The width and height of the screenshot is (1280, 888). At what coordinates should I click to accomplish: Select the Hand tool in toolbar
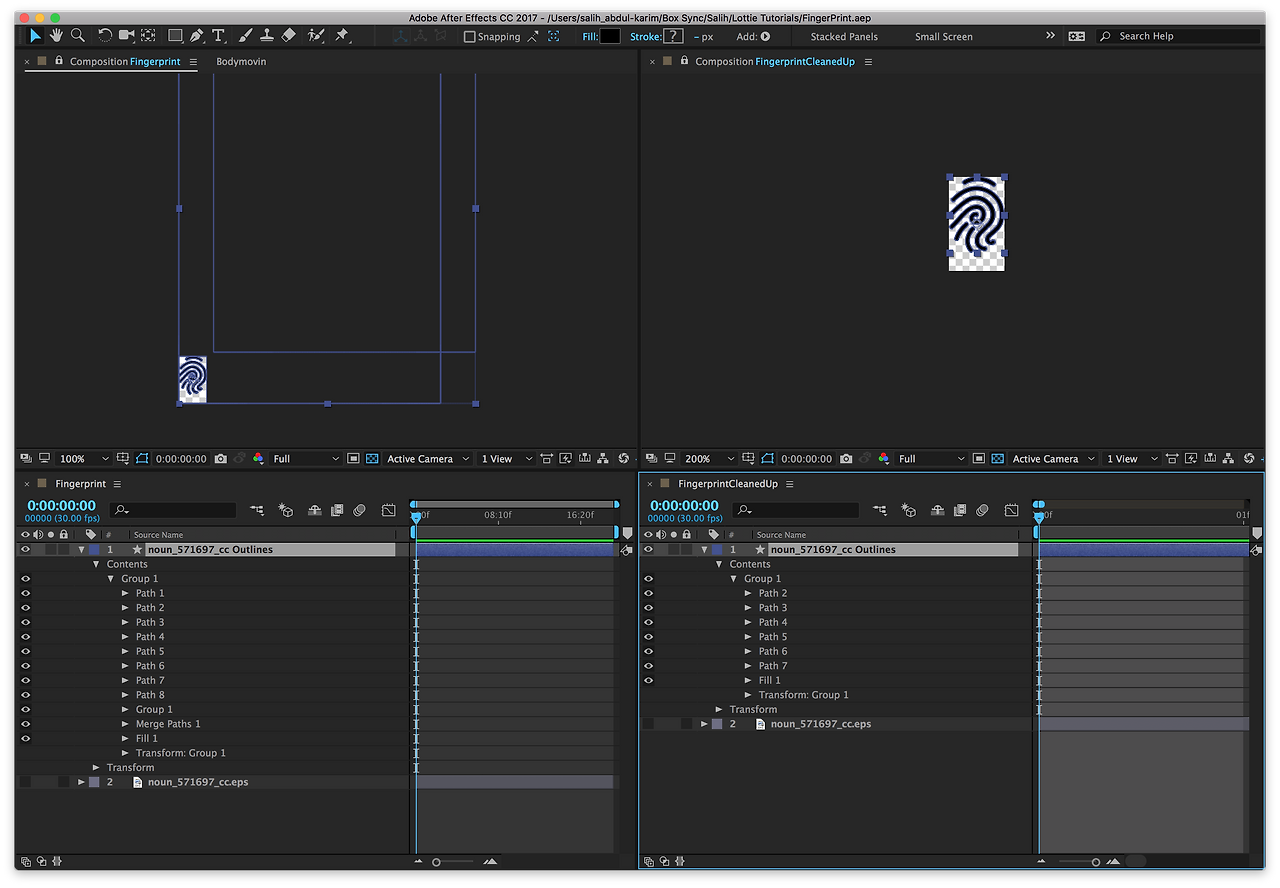pos(56,36)
